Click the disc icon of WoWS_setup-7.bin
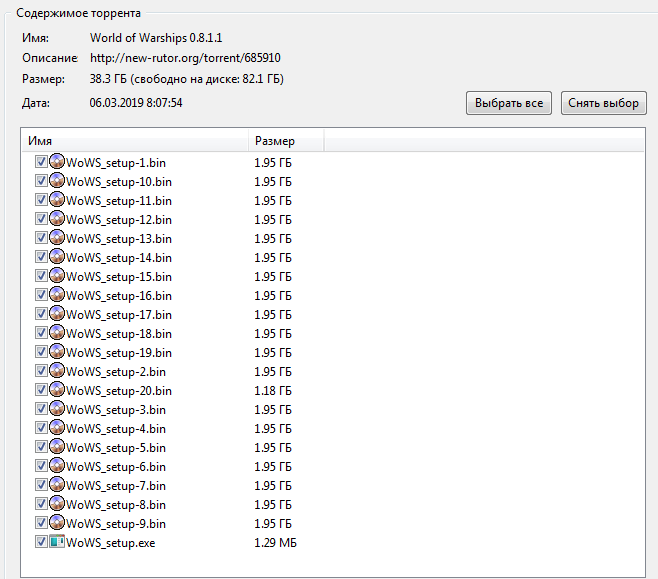Screen dimensions: 658x579 point(57,485)
